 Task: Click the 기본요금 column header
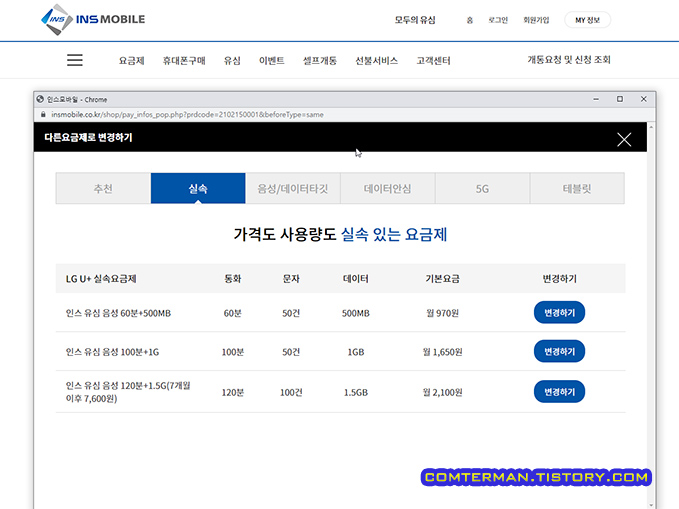pyautogui.click(x=442, y=279)
